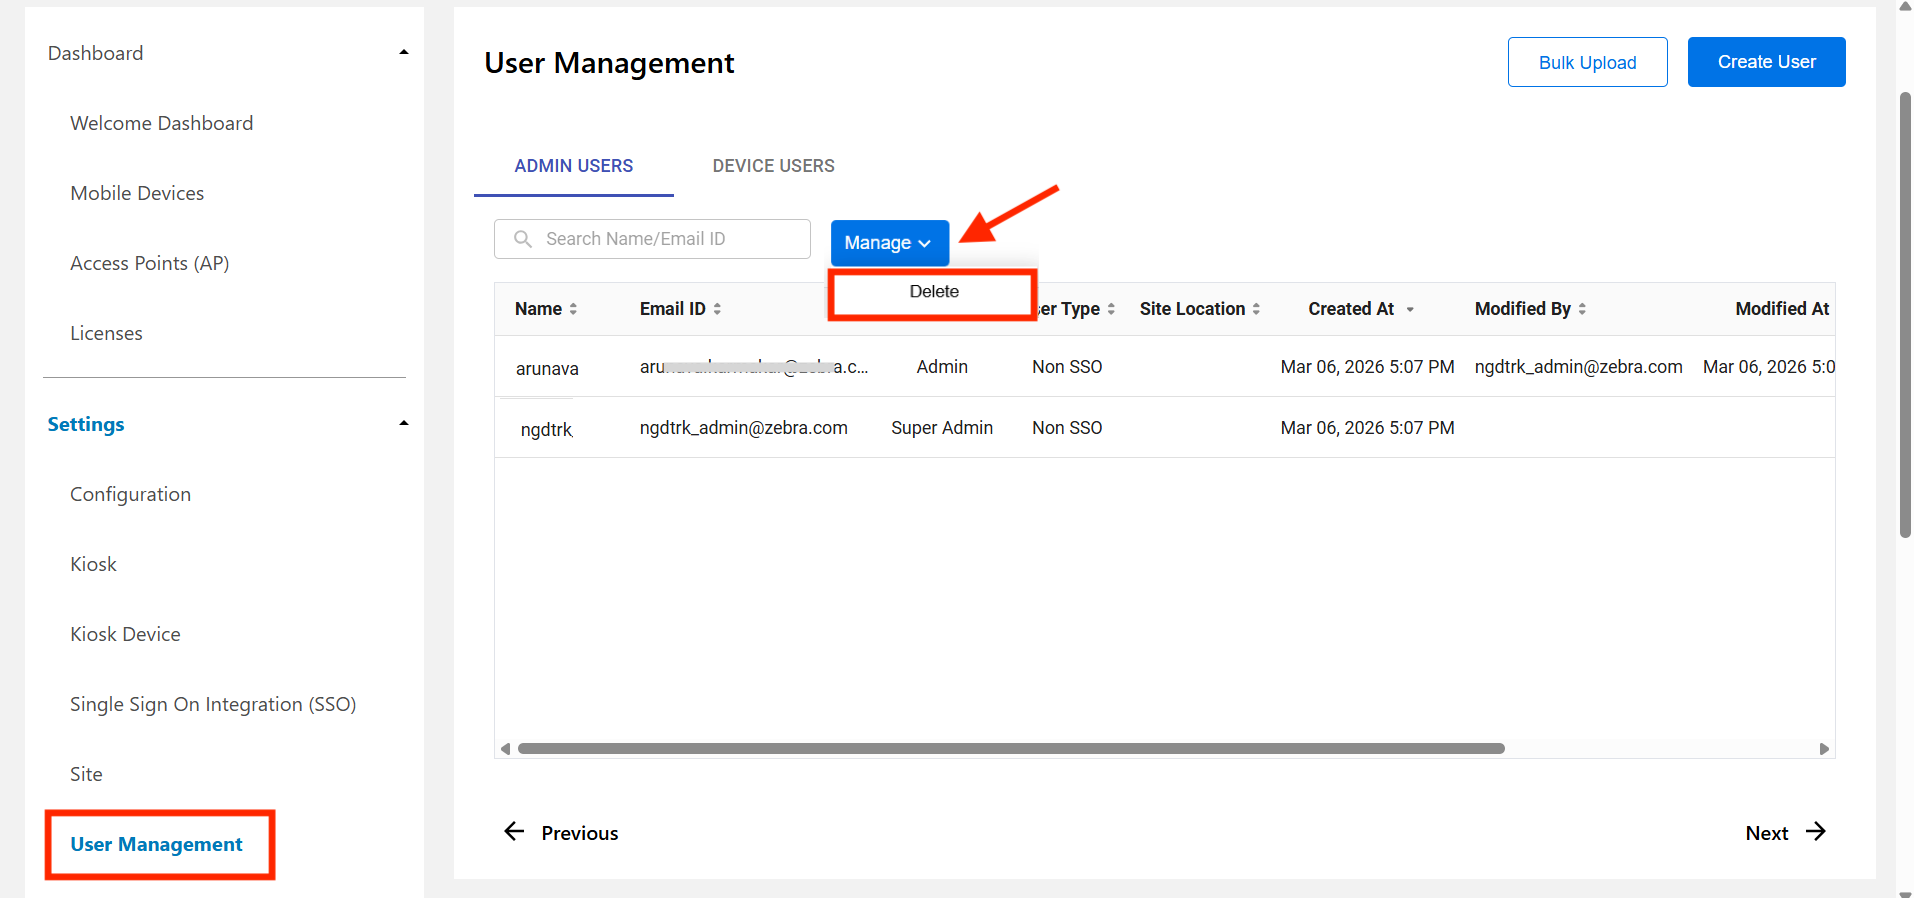Click the search magnifier icon
Screen dimensions: 1914x898
point(522,239)
